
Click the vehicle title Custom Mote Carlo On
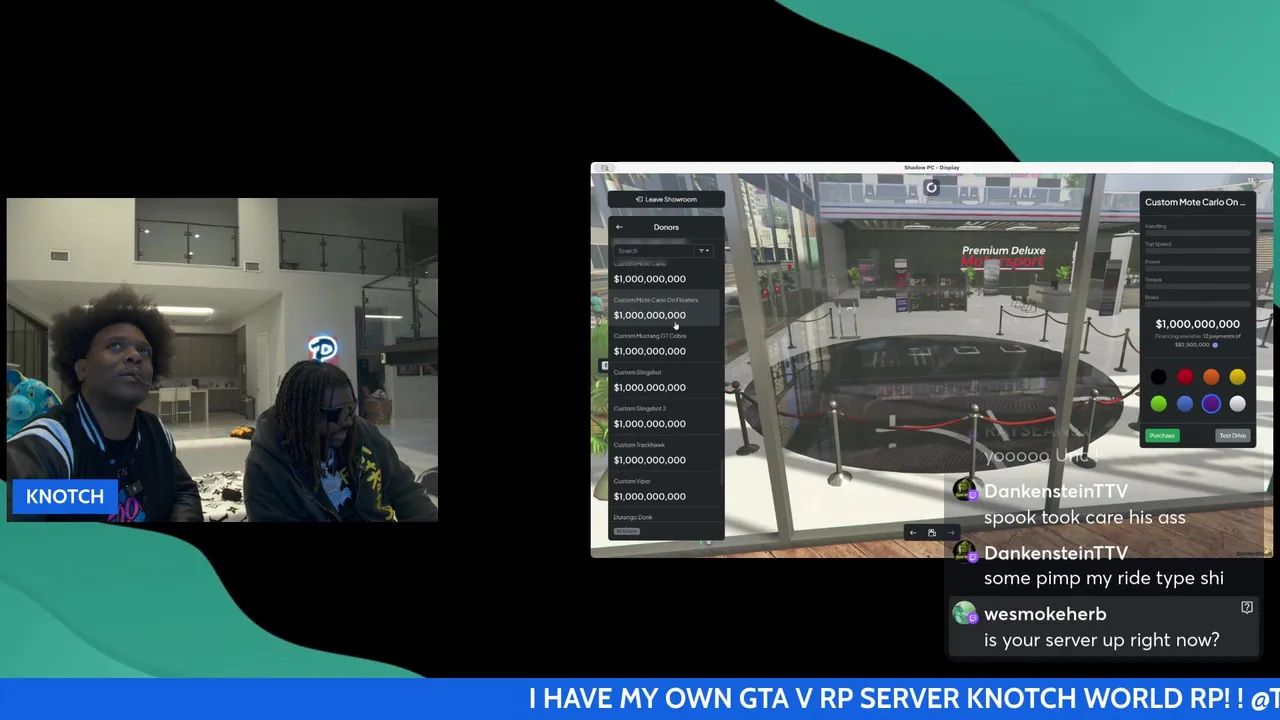(1195, 202)
